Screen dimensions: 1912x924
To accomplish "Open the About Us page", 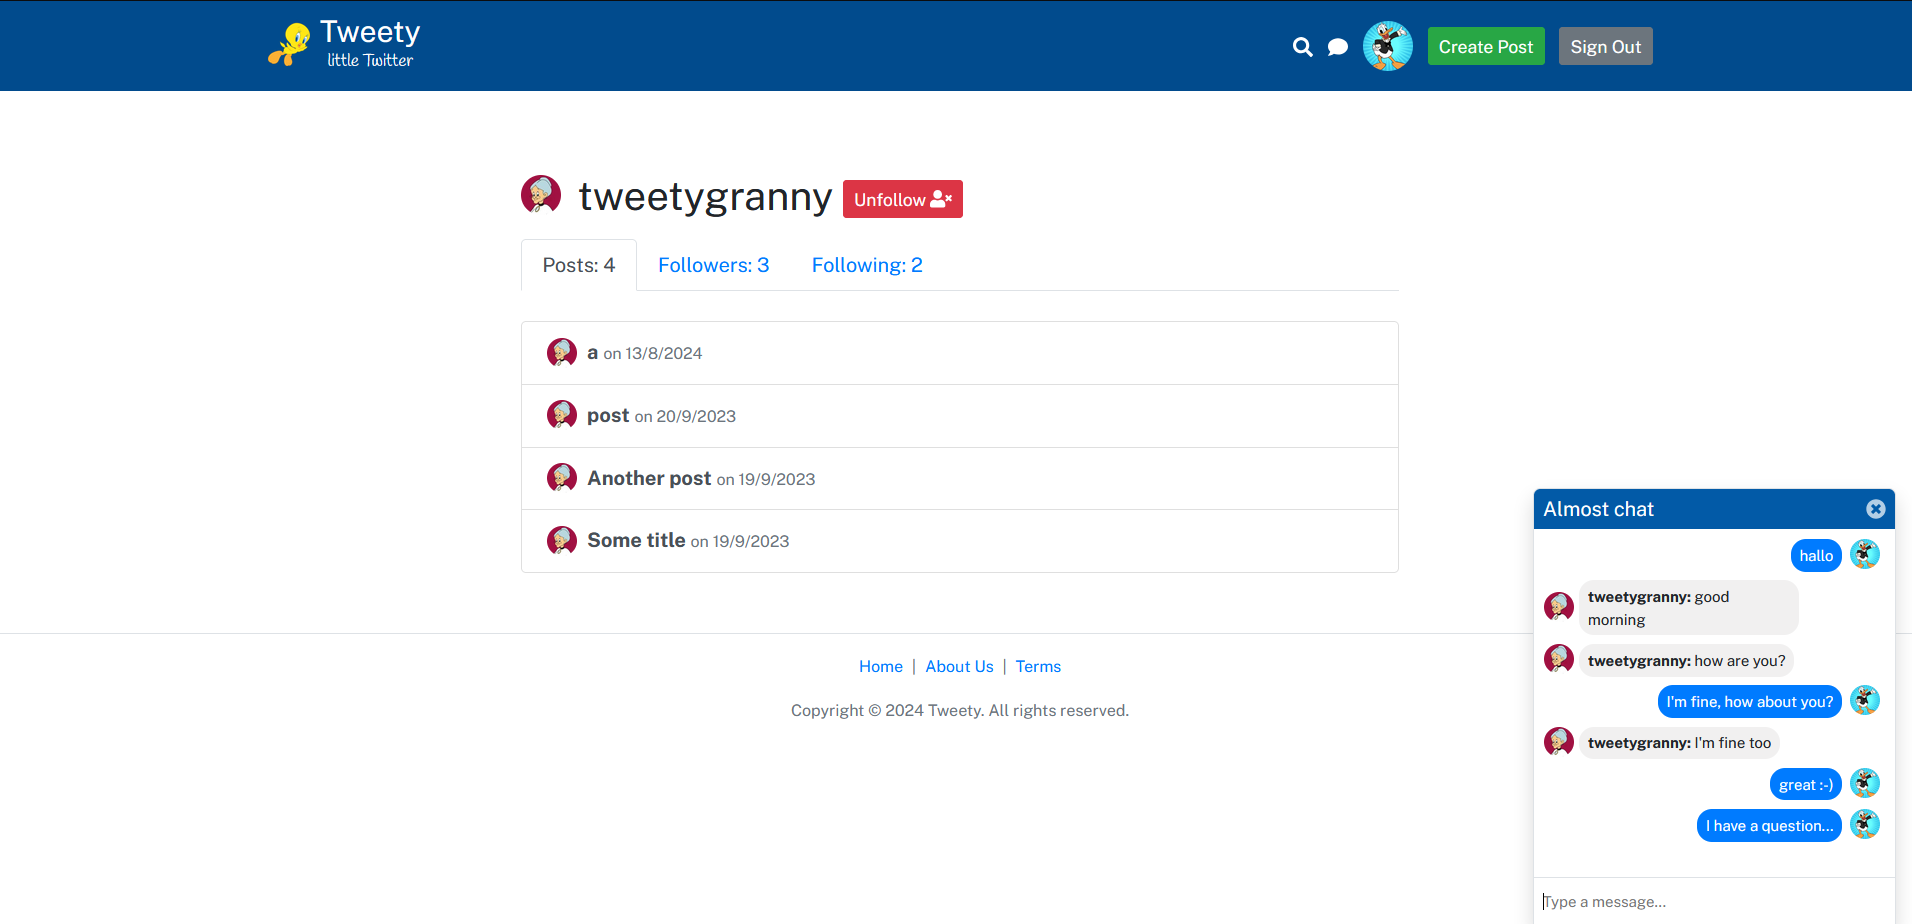I will pos(958,666).
